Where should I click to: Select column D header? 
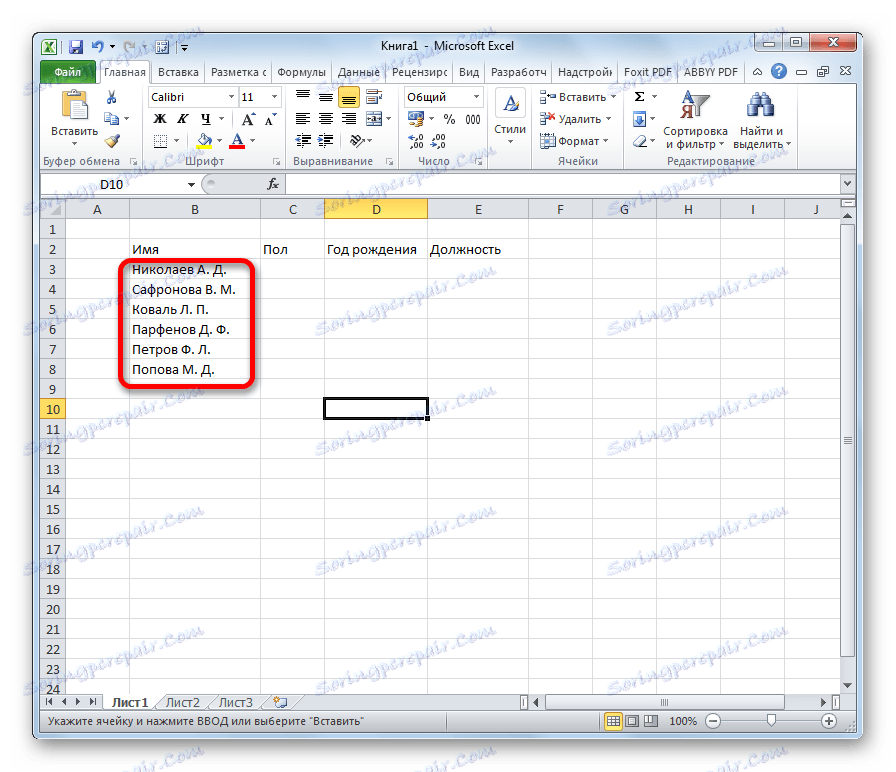tap(375, 210)
